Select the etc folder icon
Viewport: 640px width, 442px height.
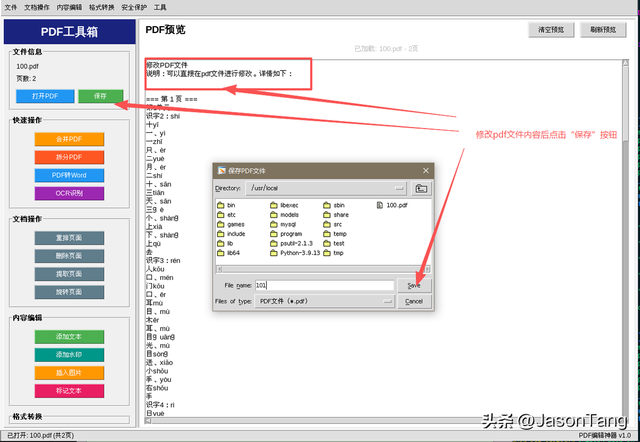click(221, 215)
